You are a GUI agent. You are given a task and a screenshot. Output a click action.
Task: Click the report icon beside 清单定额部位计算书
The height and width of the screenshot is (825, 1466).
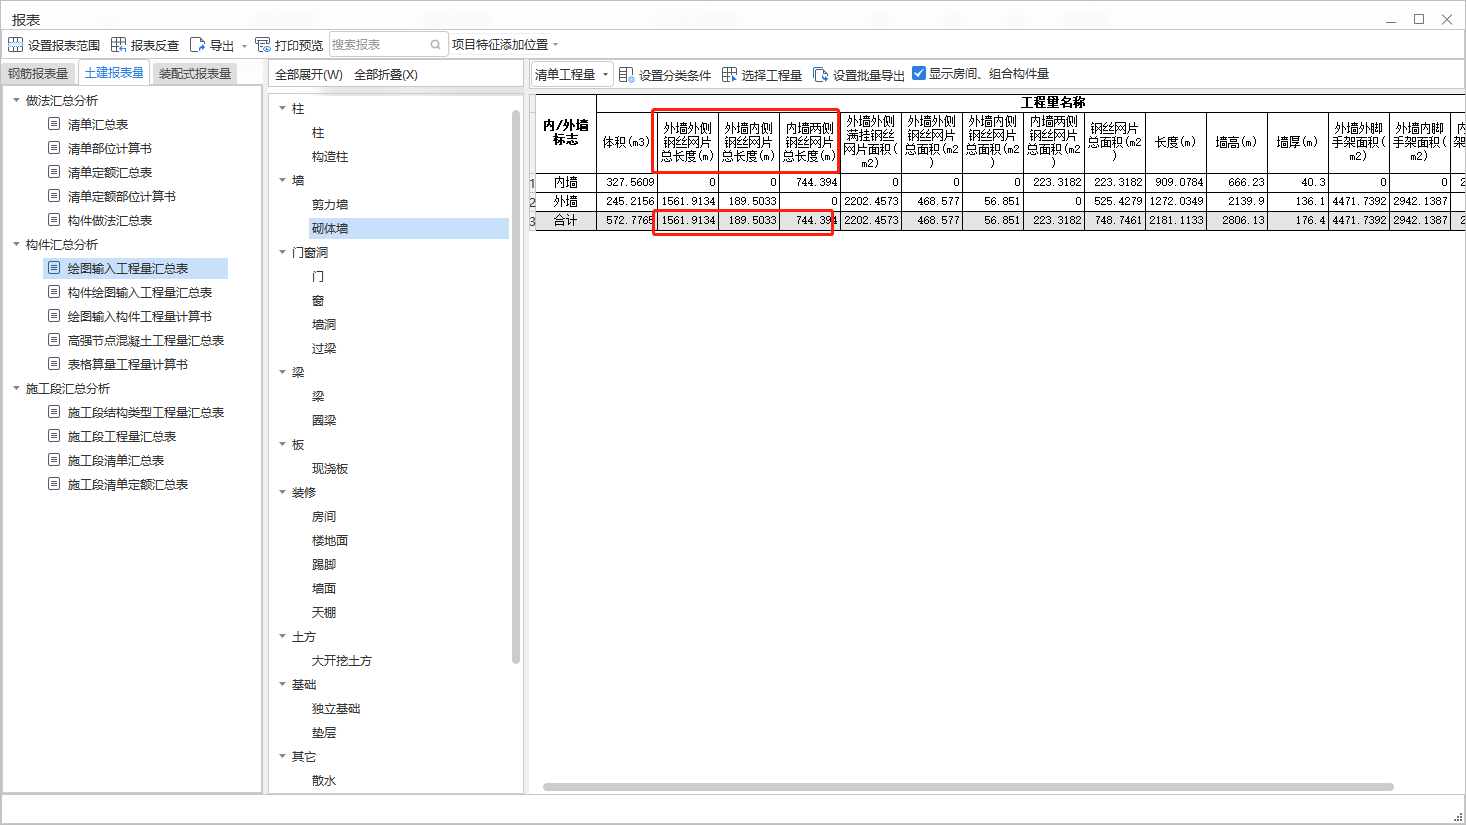pyautogui.click(x=54, y=196)
